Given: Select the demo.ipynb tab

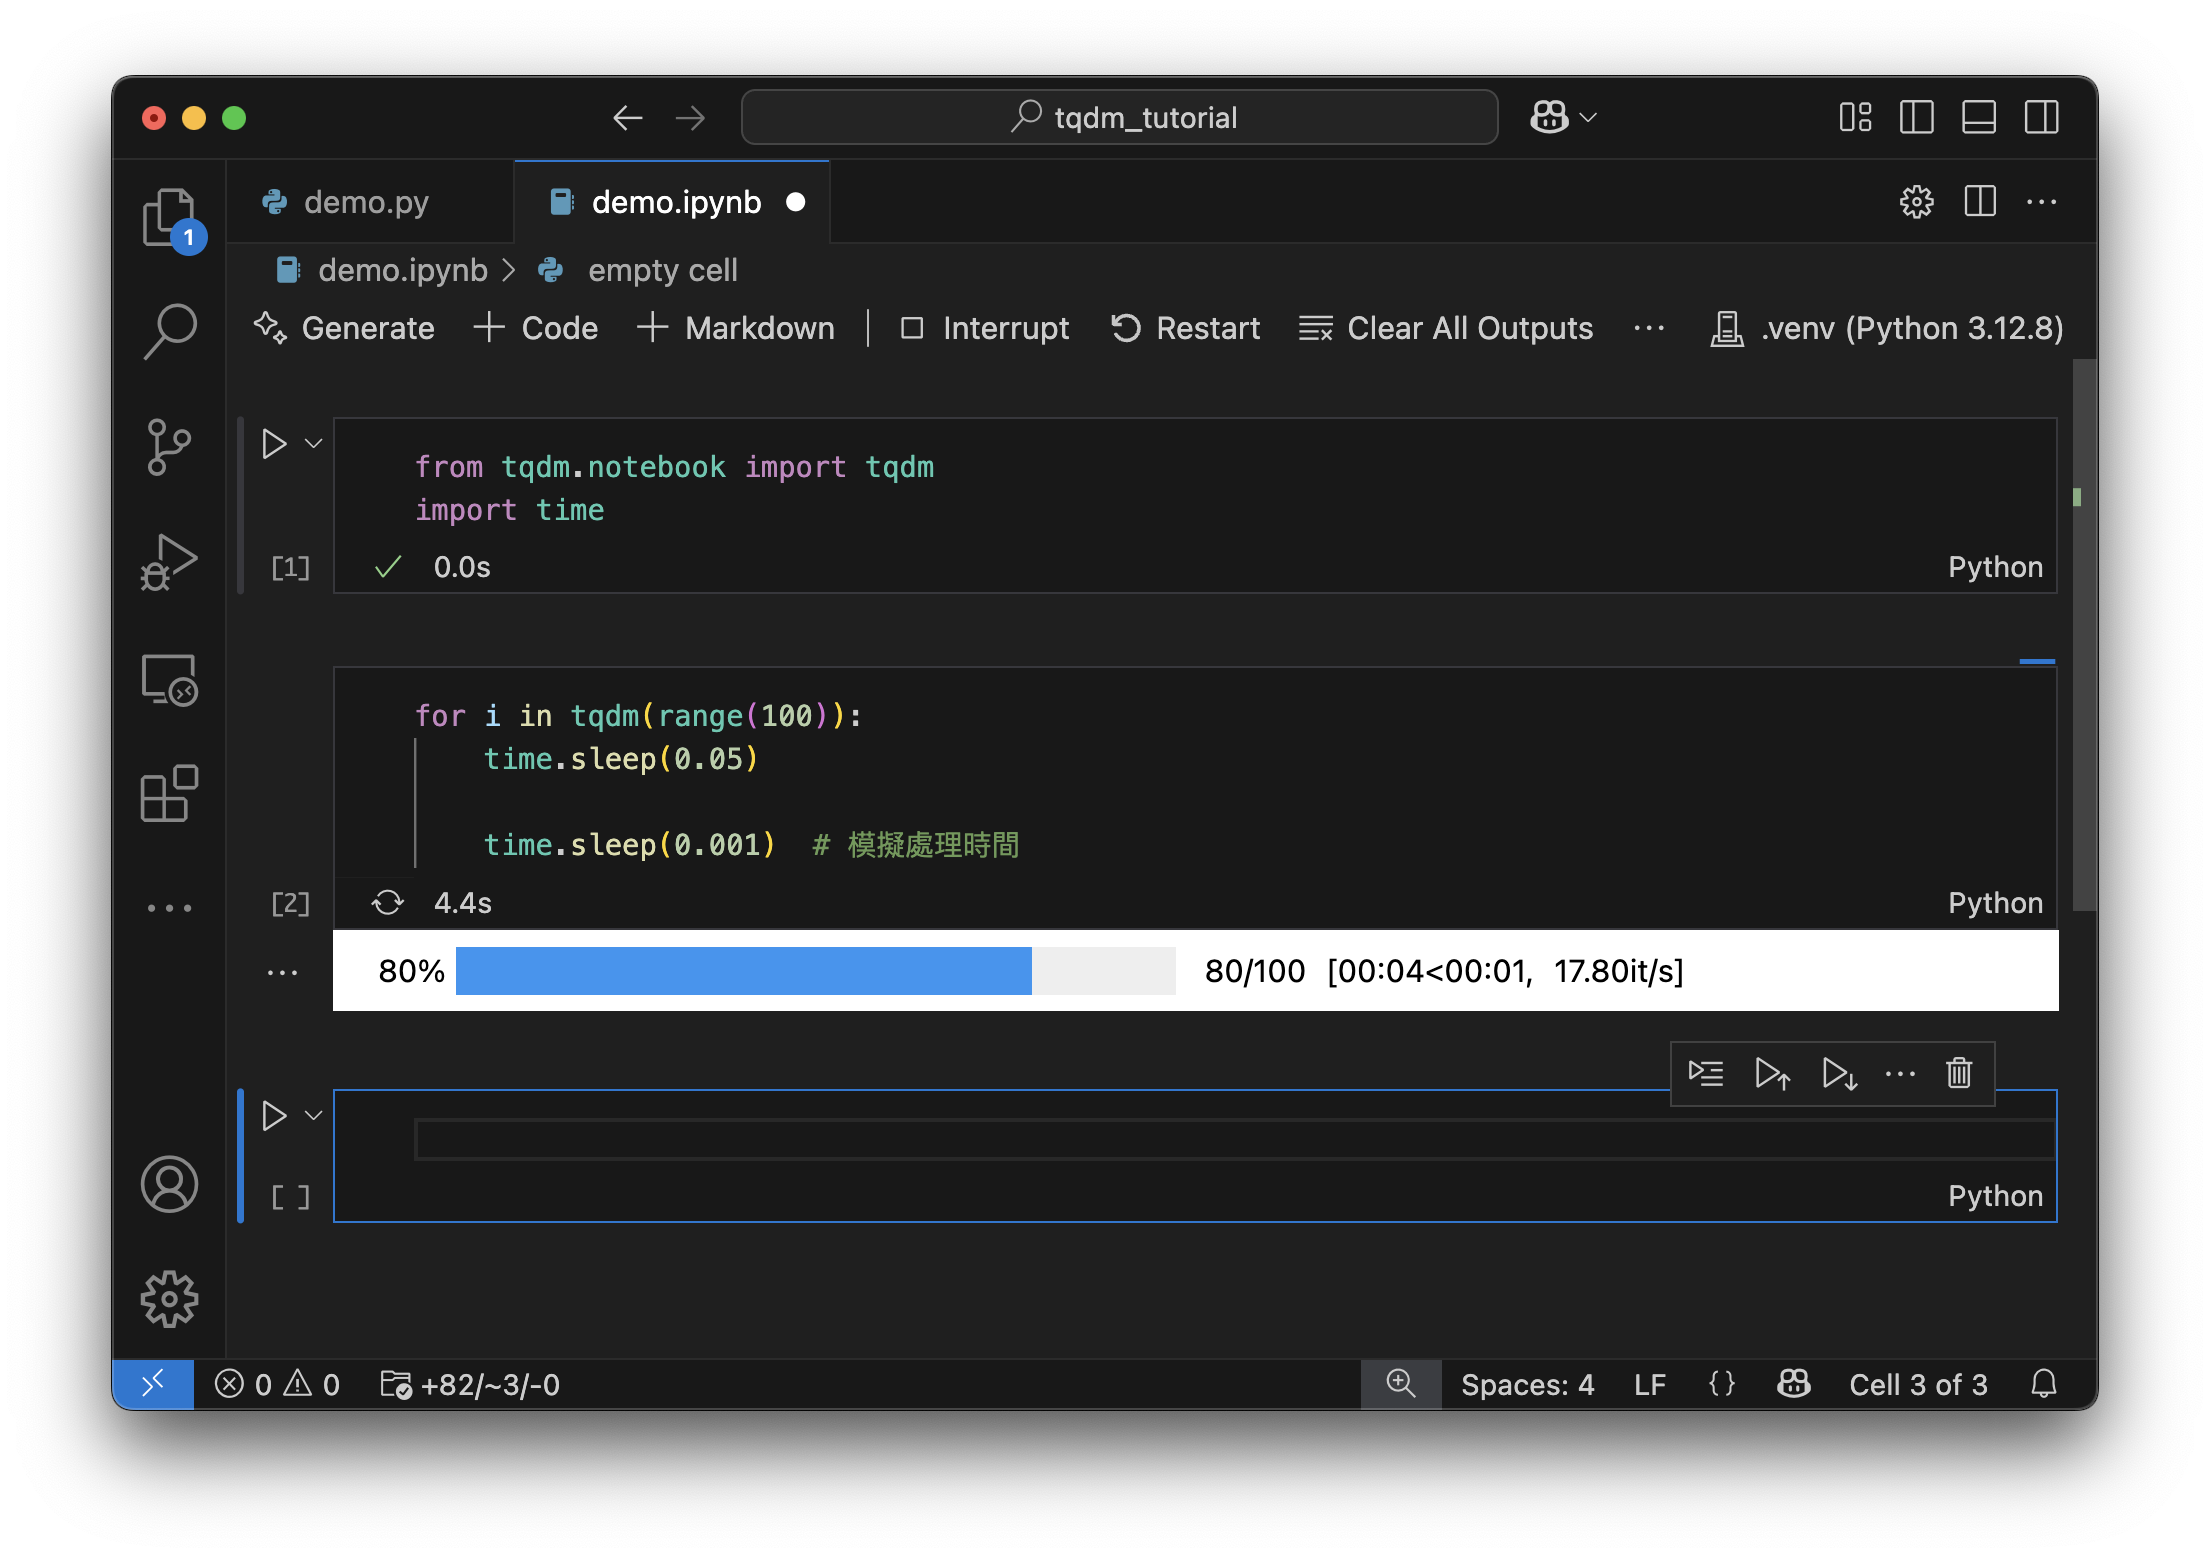Looking at the screenshot, I should (x=672, y=202).
